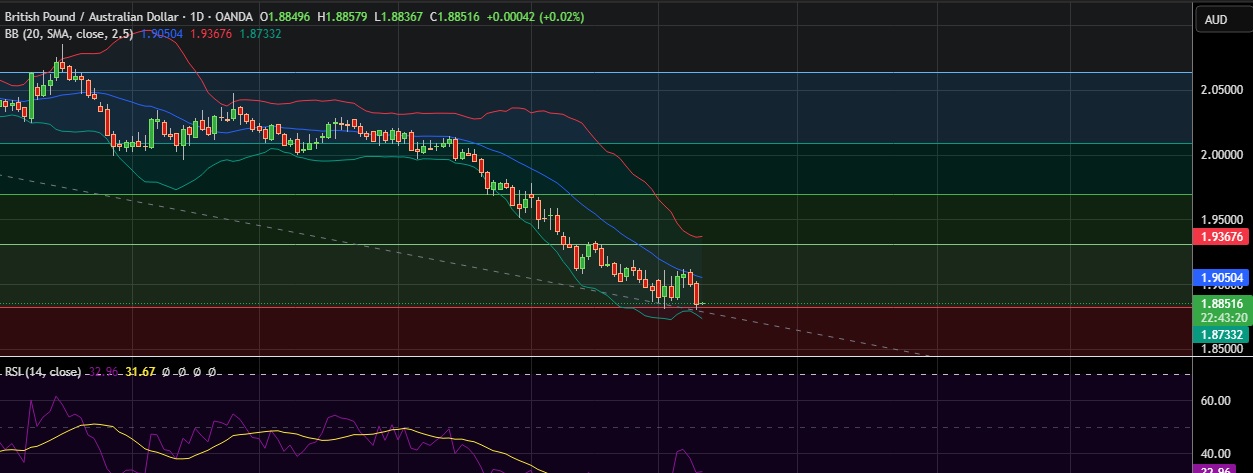Click the 2.00000 tick on the price scale
1253x473 pixels.
pos(1221,155)
